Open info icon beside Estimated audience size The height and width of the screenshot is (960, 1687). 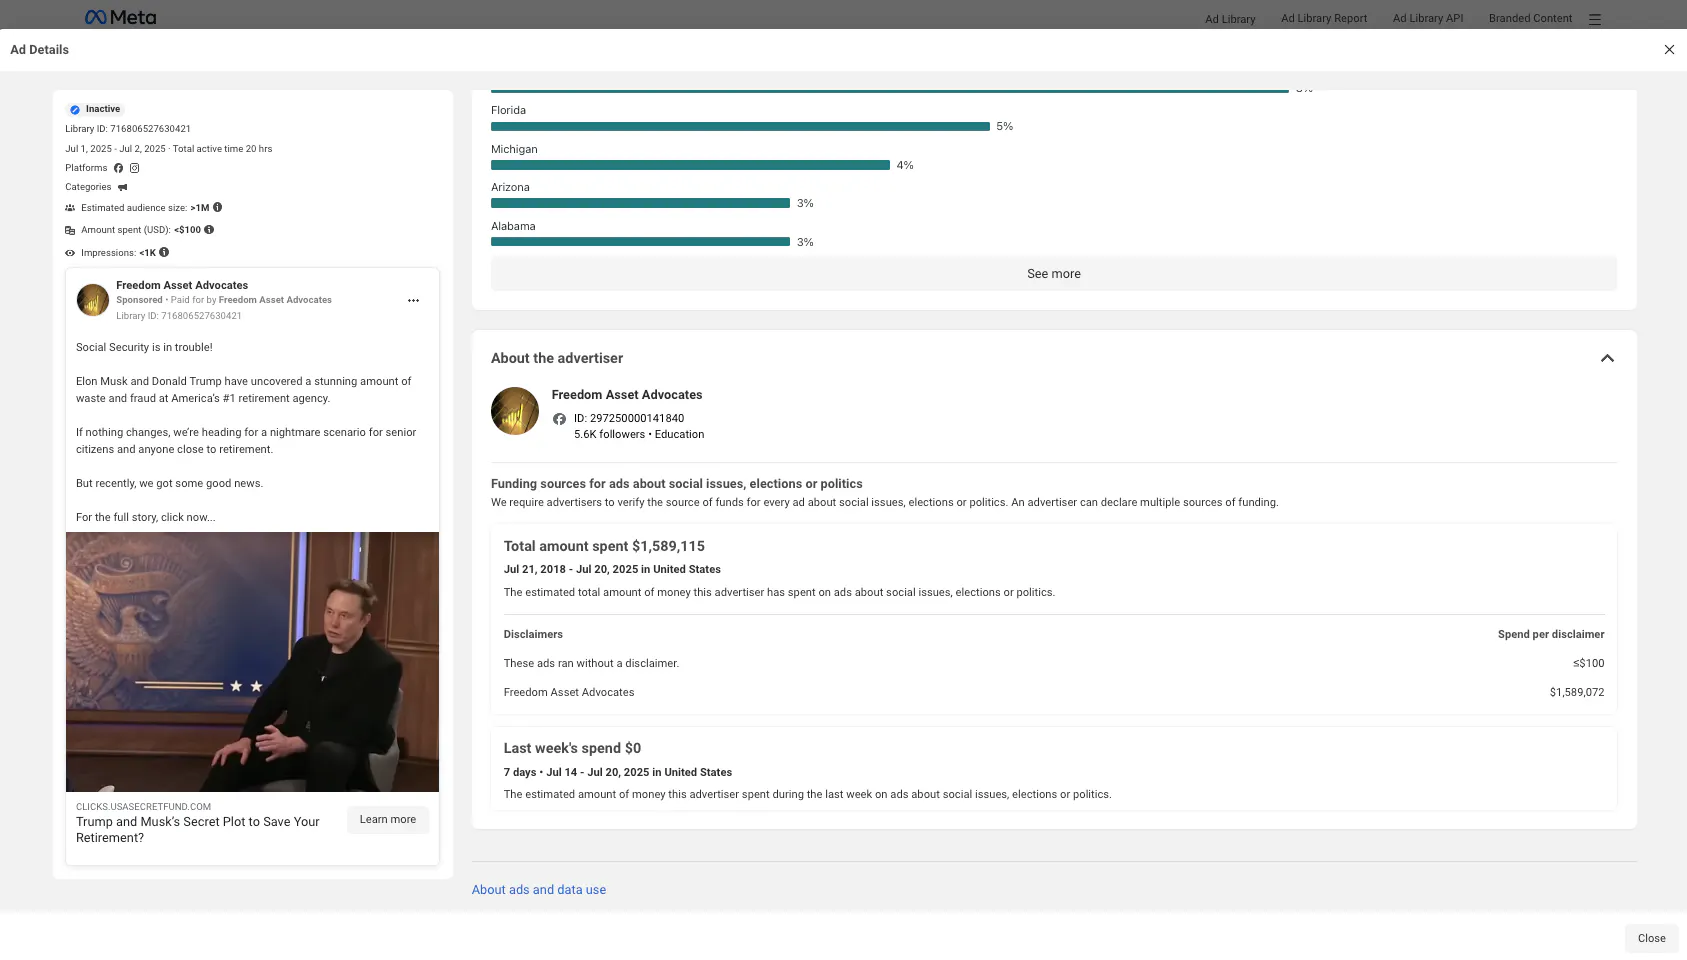pyautogui.click(x=217, y=208)
